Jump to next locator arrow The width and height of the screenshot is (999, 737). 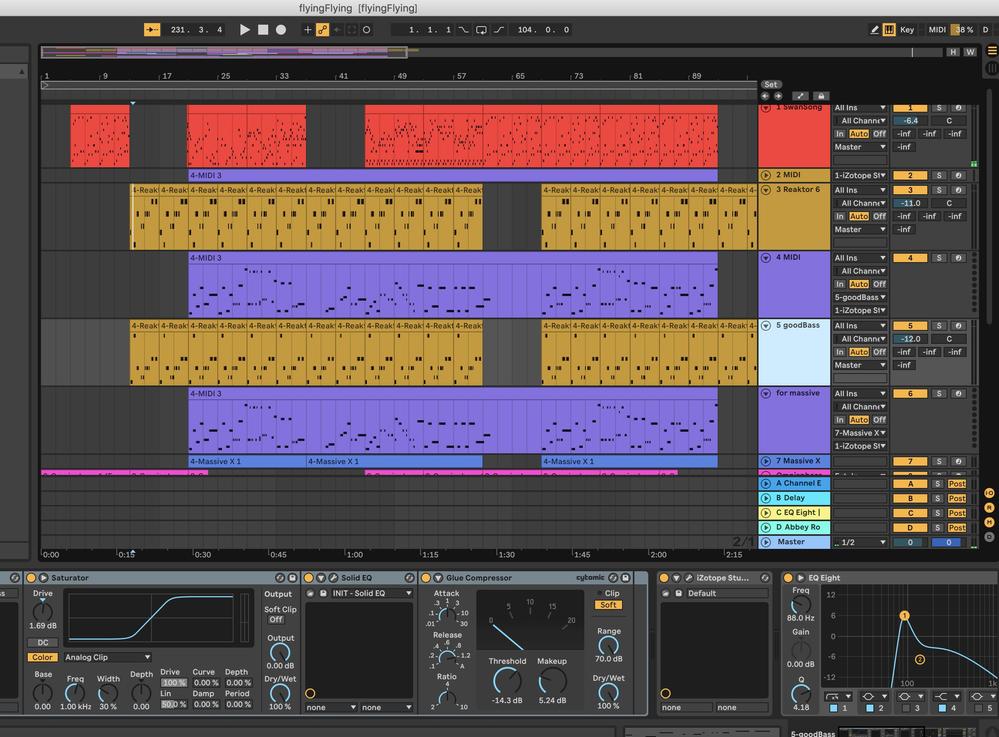(777, 96)
